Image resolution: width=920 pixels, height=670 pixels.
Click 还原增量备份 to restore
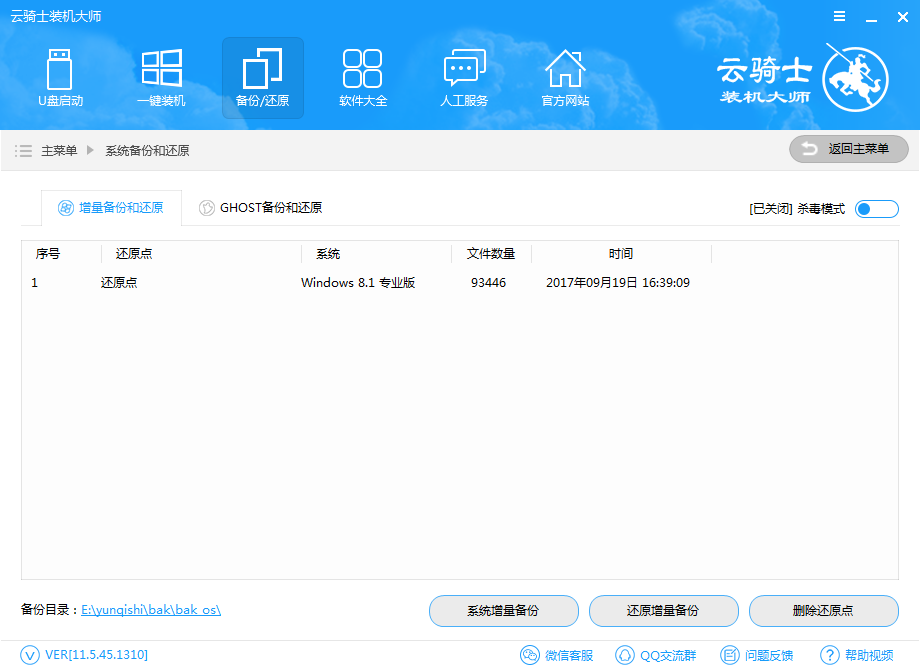tap(664, 611)
